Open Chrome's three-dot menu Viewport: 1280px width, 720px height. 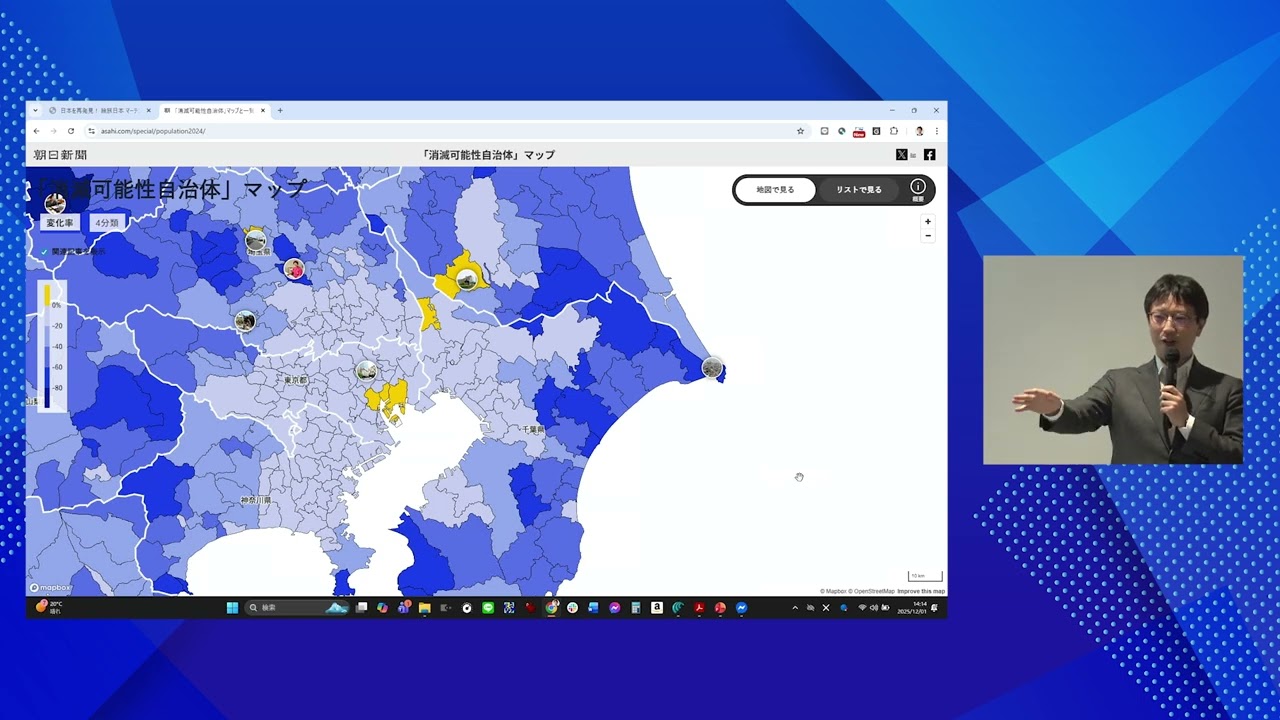pyautogui.click(x=937, y=131)
